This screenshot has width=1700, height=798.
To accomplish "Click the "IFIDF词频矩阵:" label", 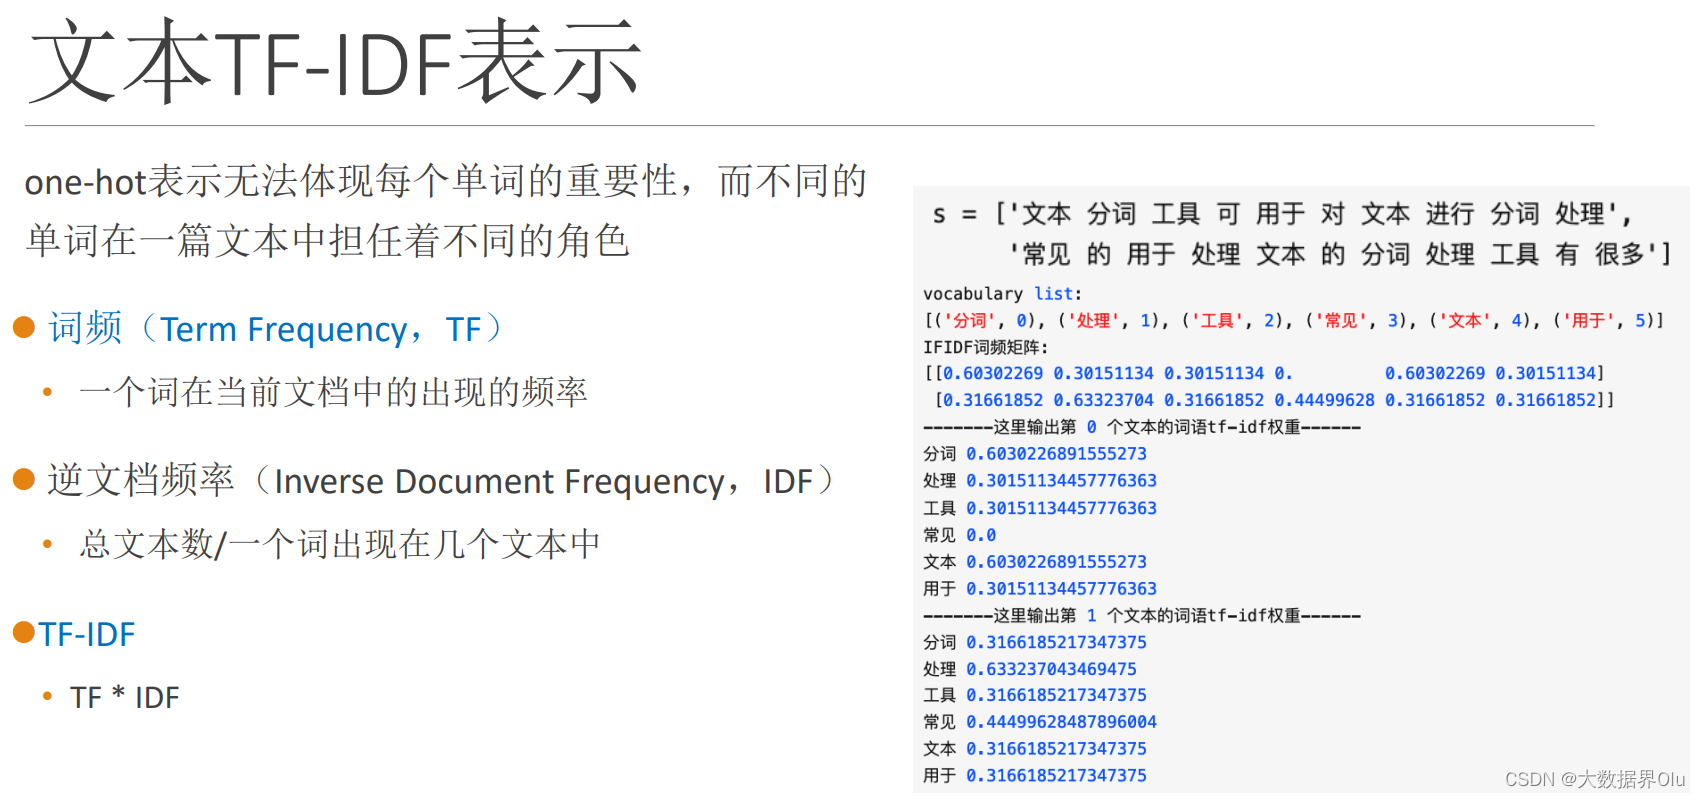I will pos(985,347).
